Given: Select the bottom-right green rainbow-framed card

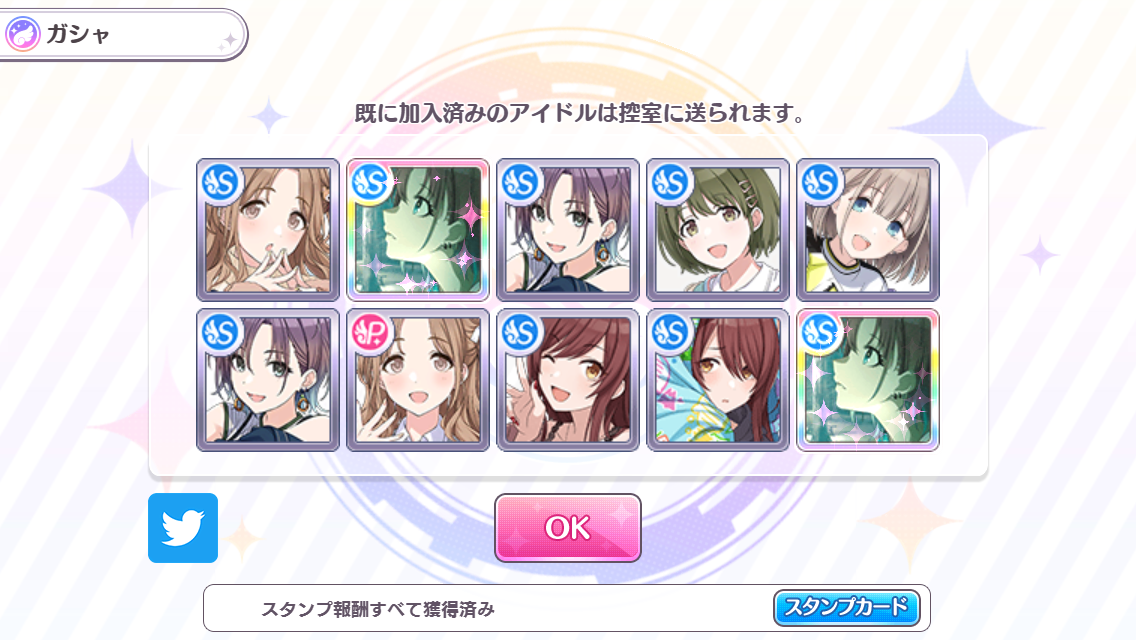Looking at the screenshot, I should (x=868, y=380).
